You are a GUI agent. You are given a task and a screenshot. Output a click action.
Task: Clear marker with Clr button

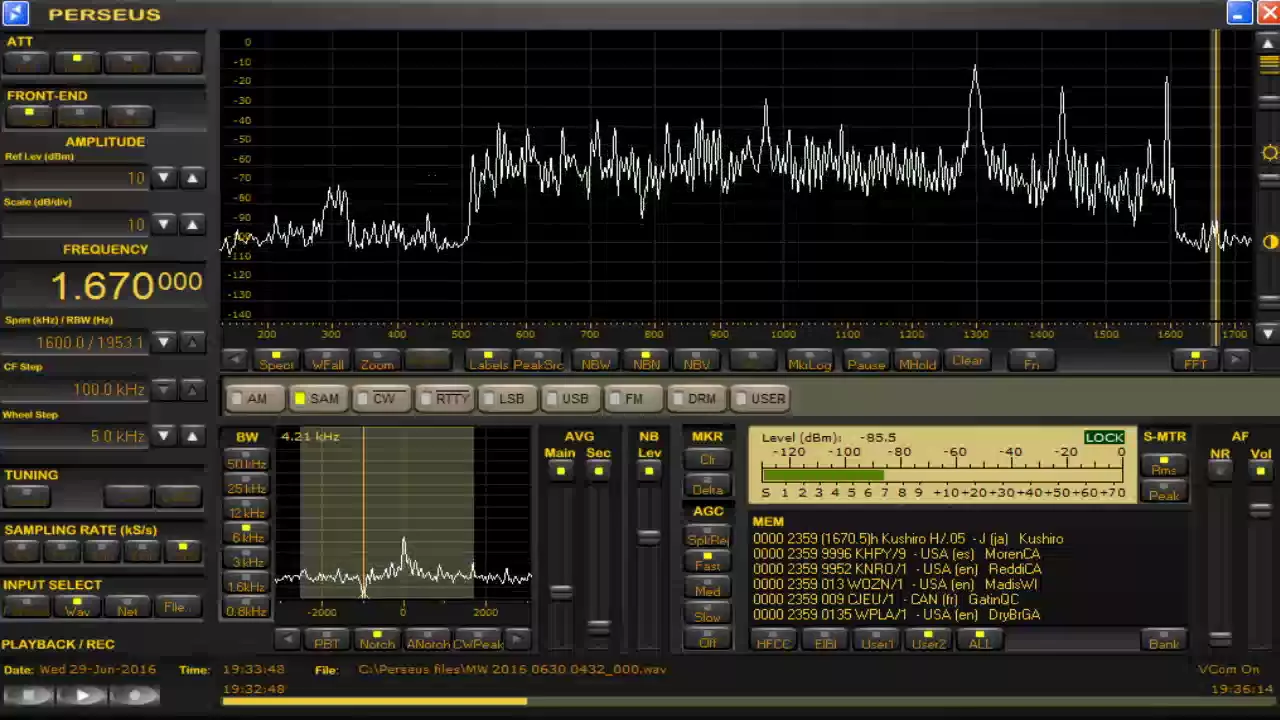point(707,460)
